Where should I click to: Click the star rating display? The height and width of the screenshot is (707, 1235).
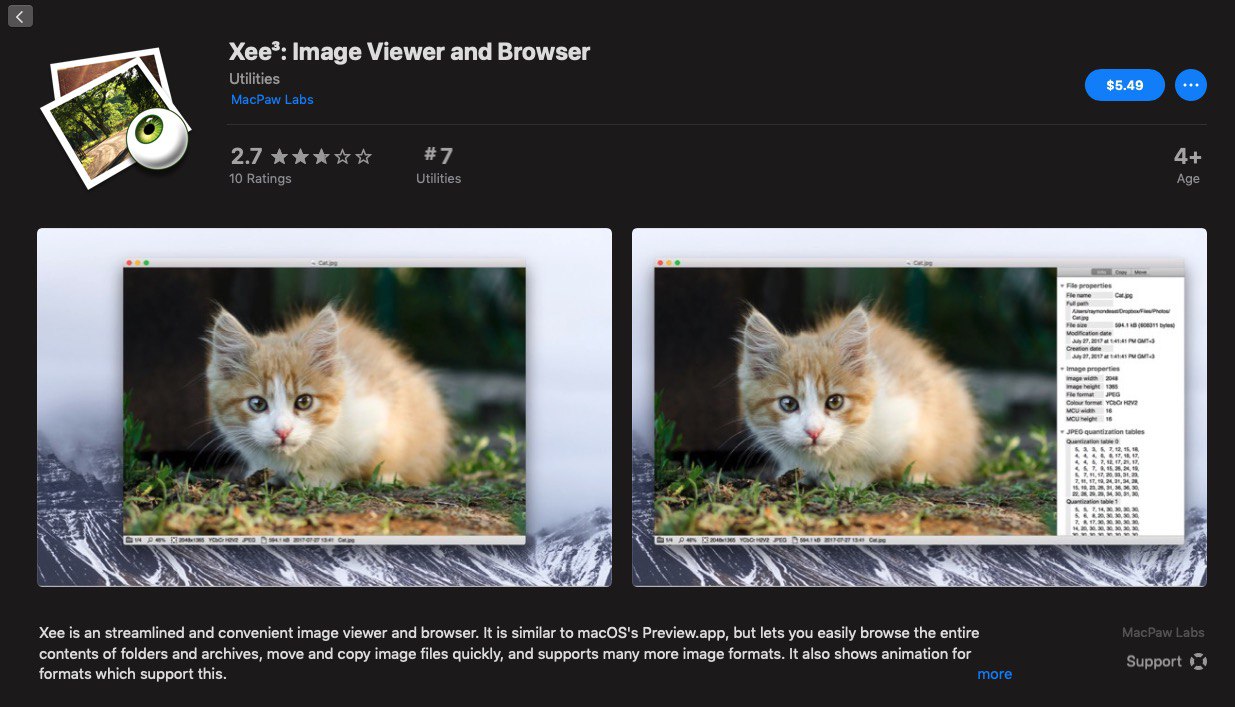click(x=321, y=157)
